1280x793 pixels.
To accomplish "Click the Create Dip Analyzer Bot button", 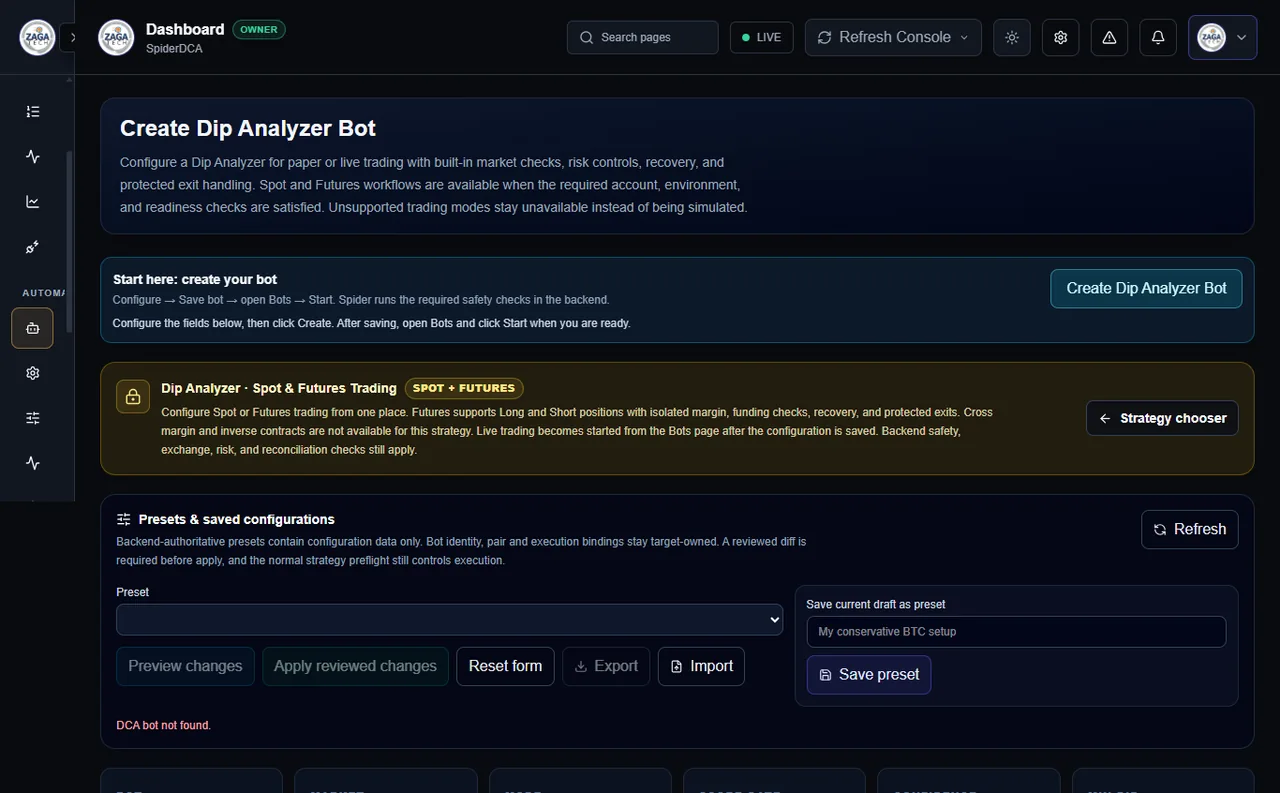I will pos(1146,288).
